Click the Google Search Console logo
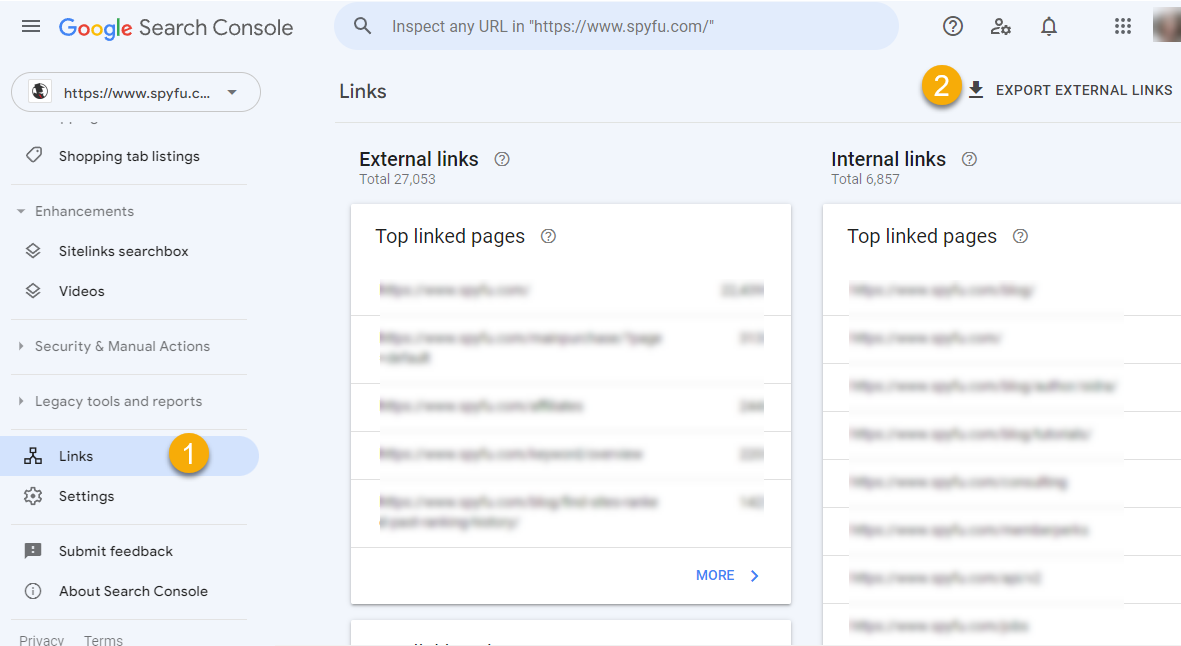The width and height of the screenshot is (1181, 646). click(176, 28)
